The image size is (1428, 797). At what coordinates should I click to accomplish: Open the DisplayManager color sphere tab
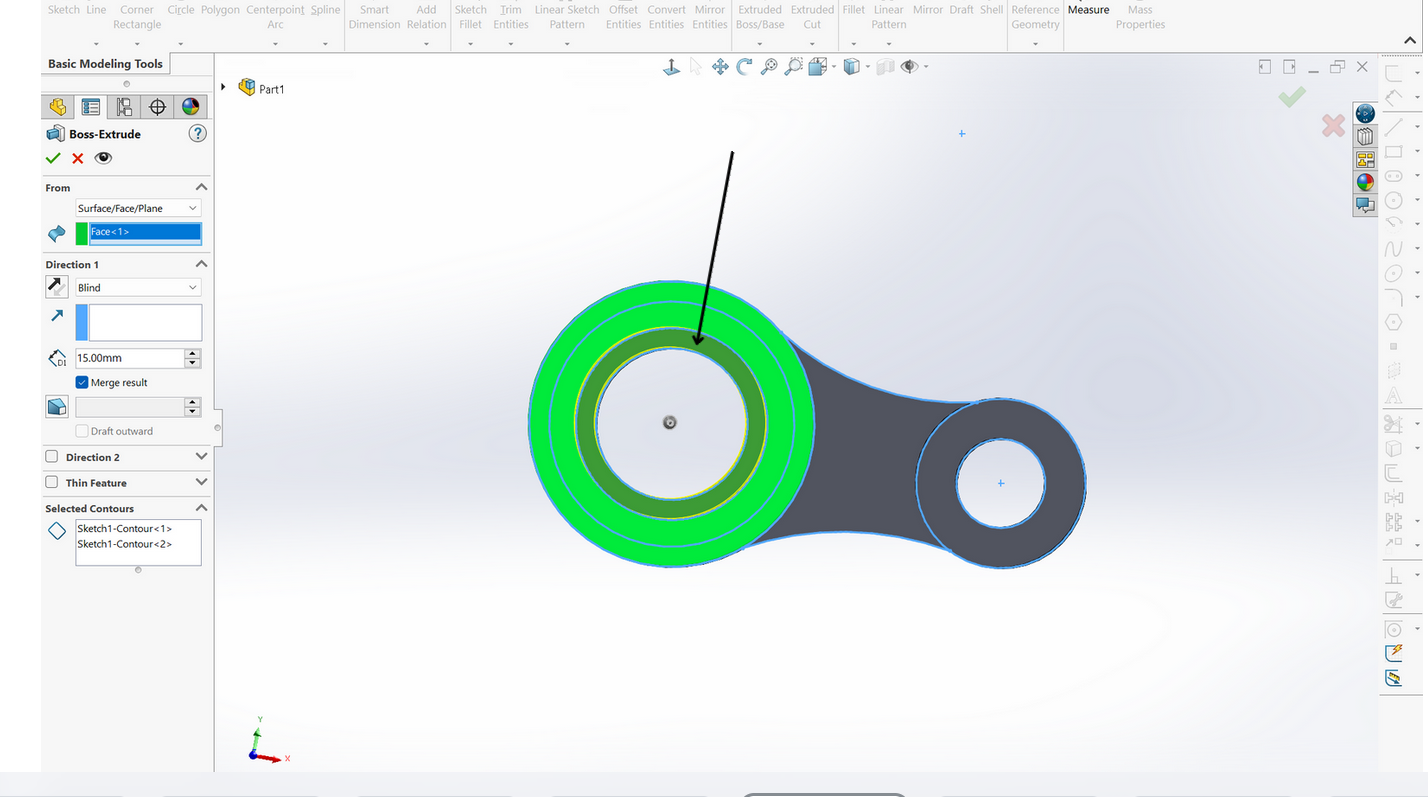(190, 107)
